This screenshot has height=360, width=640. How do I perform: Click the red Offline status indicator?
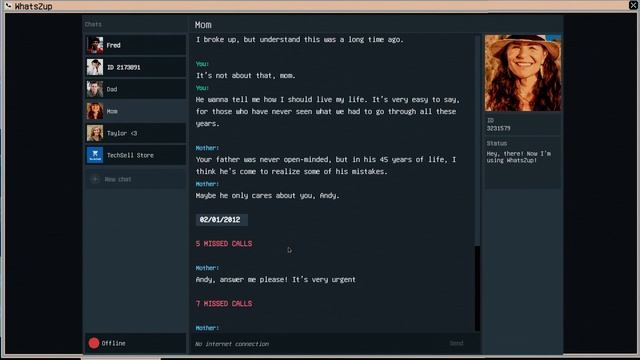(94, 343)
